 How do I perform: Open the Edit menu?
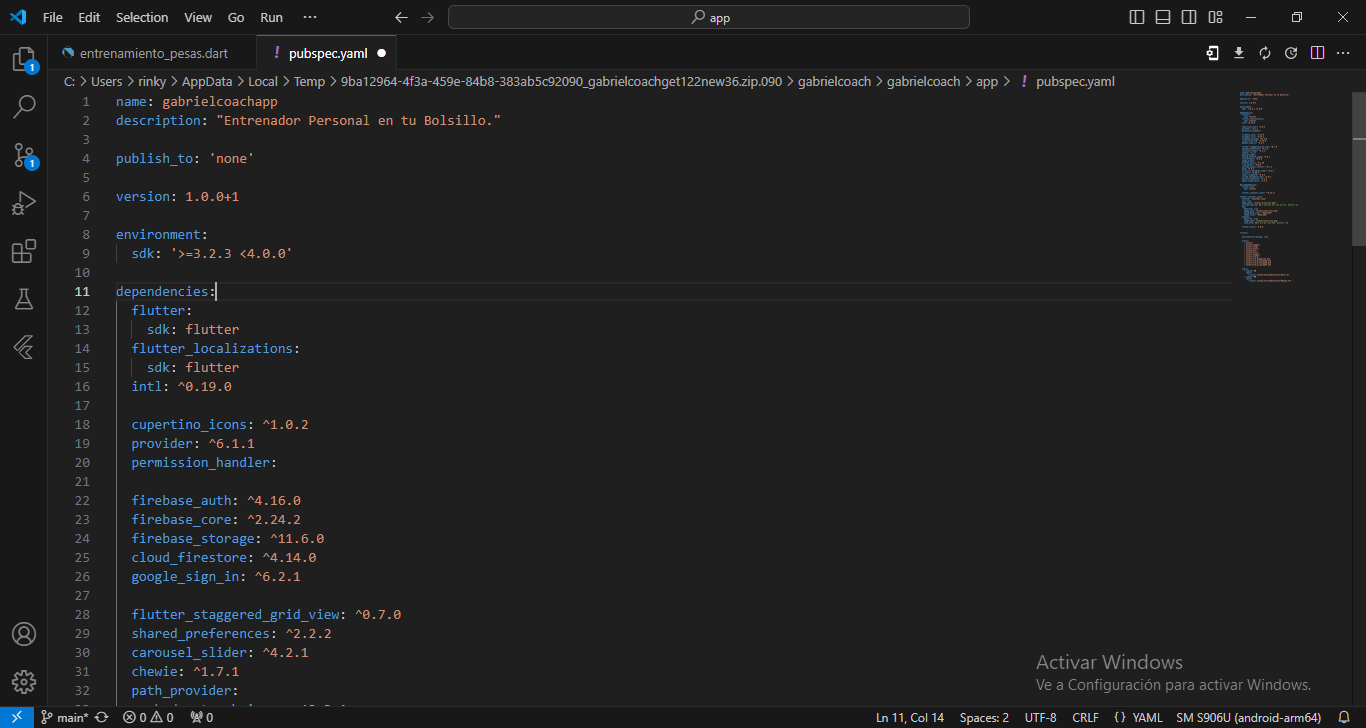(x=89, y=17)
